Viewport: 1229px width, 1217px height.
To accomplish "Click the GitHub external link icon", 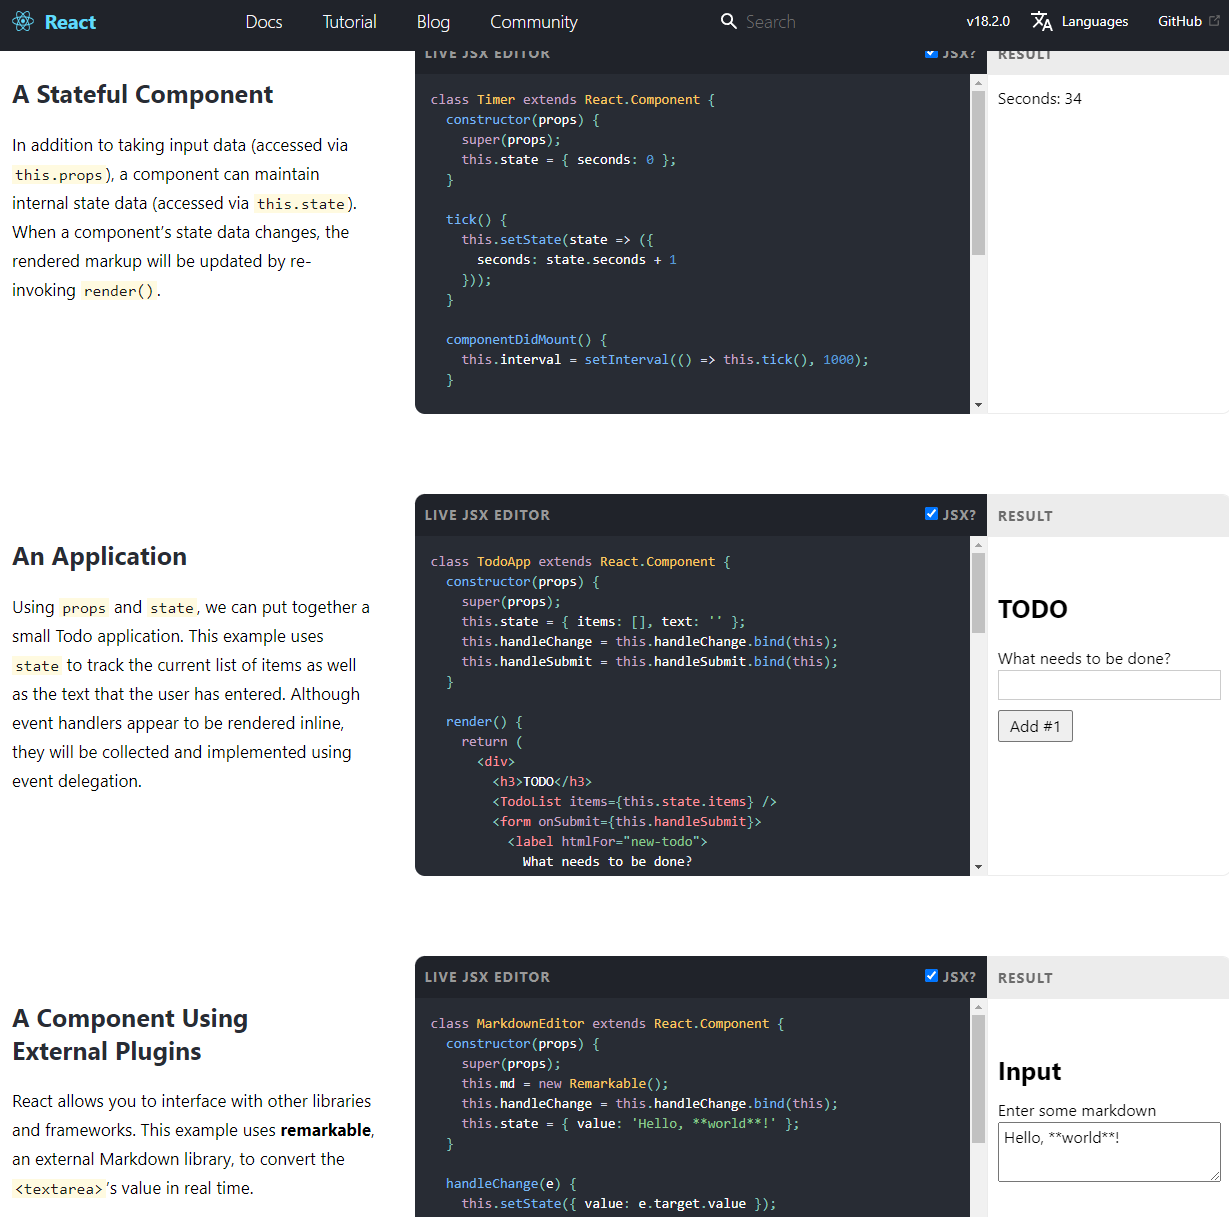I will [1215, 21].
